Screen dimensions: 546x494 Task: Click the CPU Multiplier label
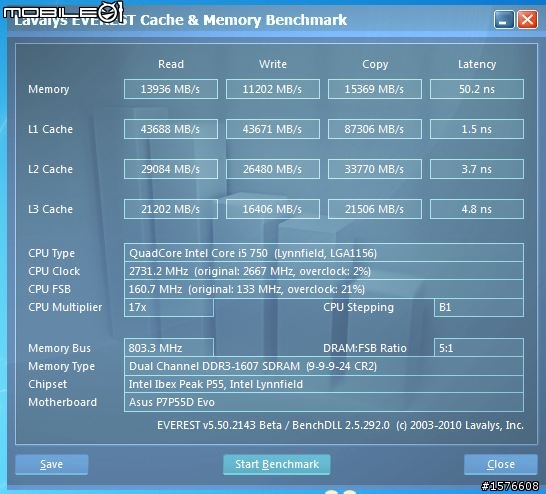(x=65, y=307)
